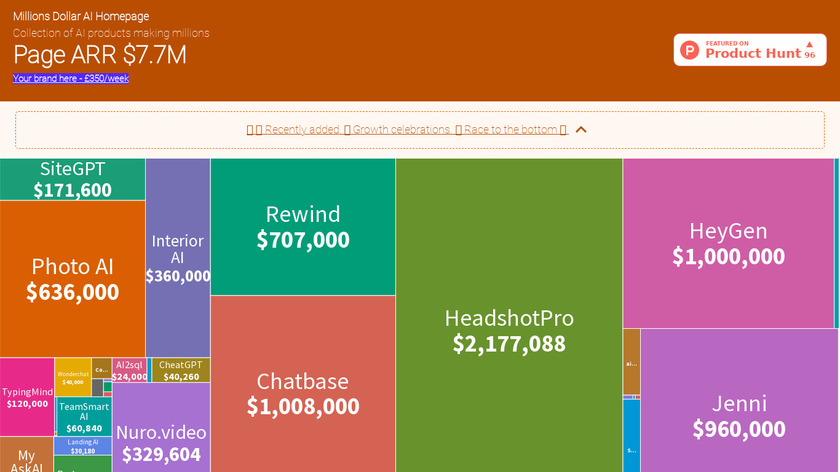Select the Jenni $960,000 tile

click(739, 400)
